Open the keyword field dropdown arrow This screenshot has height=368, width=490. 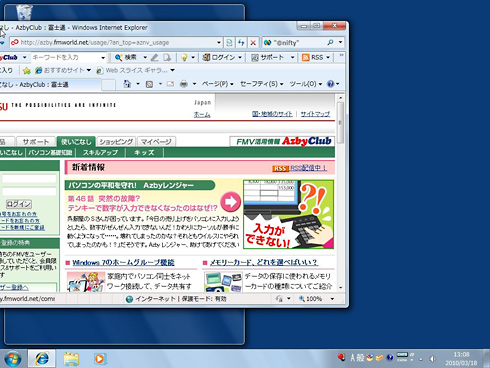point(103,58)
